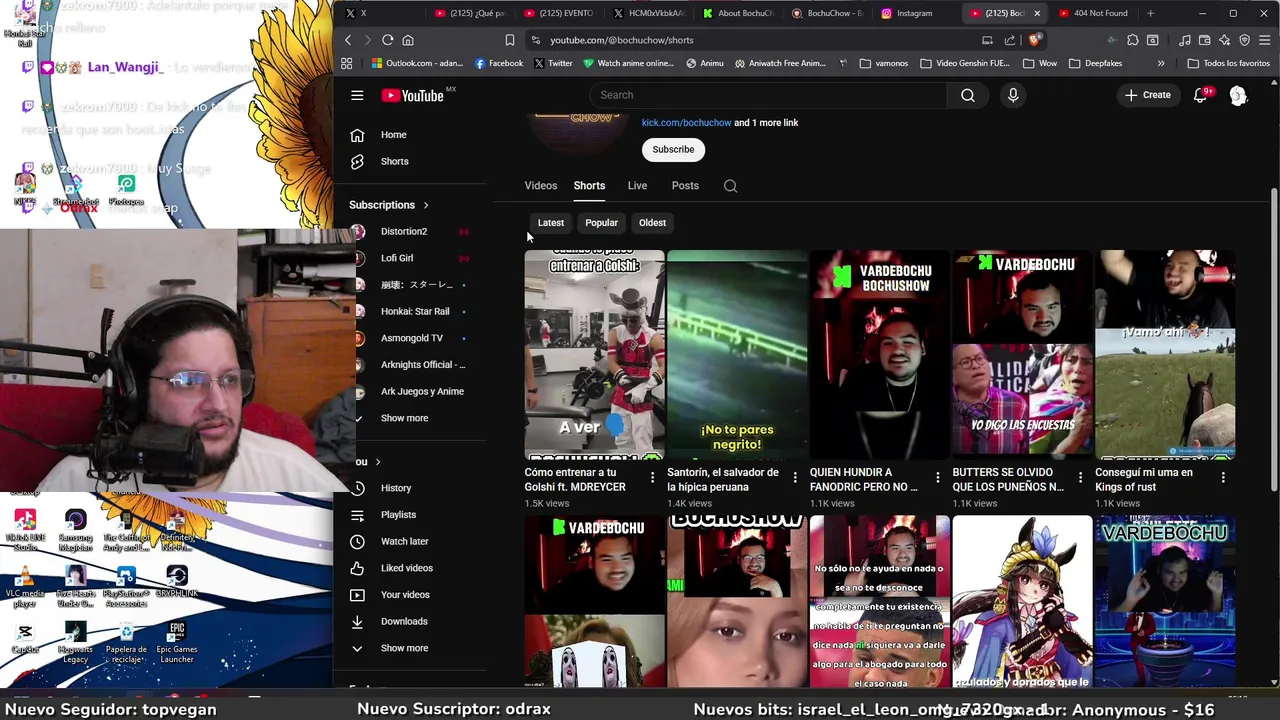1280x720 pixels.
Task: Open Asmongold TV subscription
Action: pyautogui.click(x=411, y=338)
